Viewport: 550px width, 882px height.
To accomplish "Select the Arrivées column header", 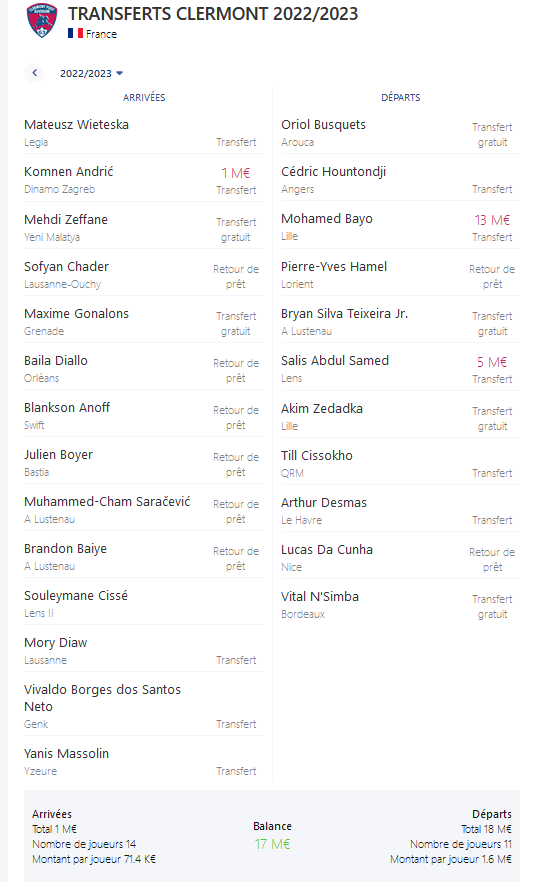I will 144,97.
